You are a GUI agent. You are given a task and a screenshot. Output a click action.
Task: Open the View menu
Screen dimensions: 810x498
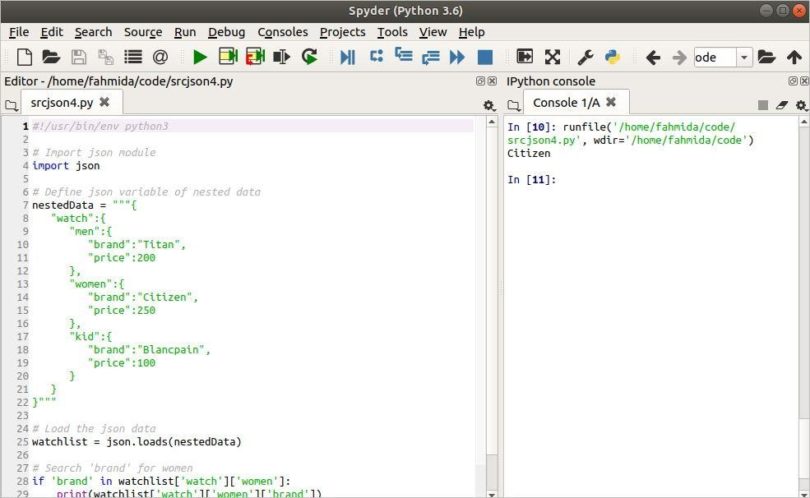(x=432, y=32)
